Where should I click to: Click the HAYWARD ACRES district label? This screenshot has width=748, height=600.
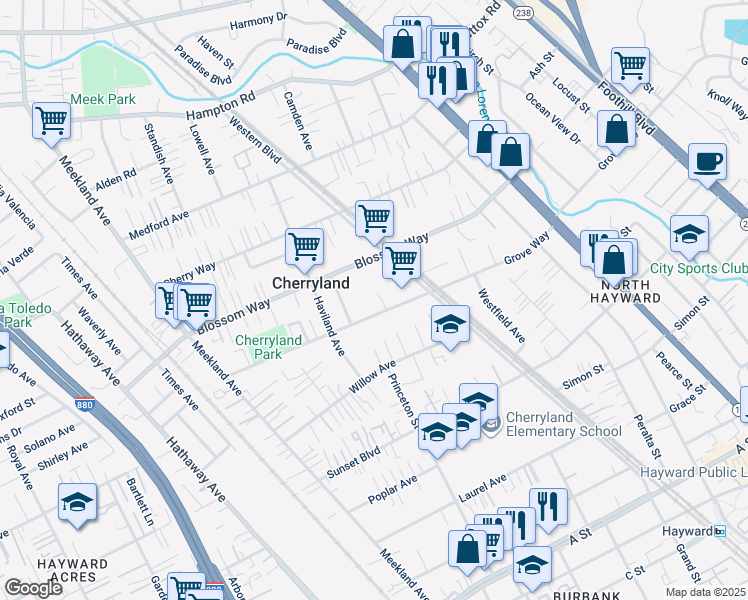pyautogui.click(x=73, y=570)
